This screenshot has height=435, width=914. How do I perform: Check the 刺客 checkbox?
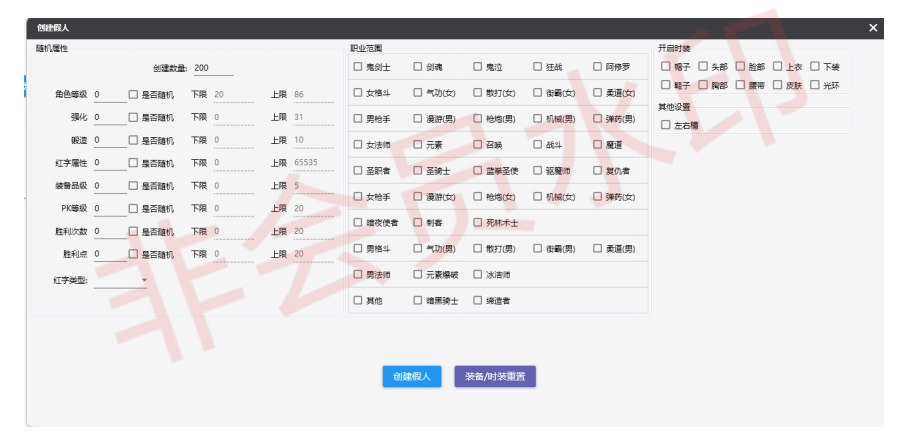click(x=418, y=222)
